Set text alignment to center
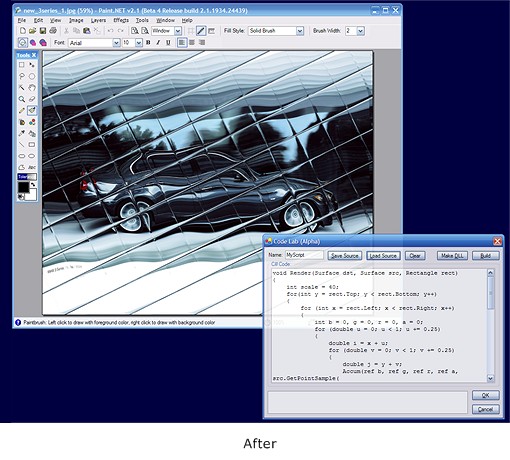 [x=192, y=43]
